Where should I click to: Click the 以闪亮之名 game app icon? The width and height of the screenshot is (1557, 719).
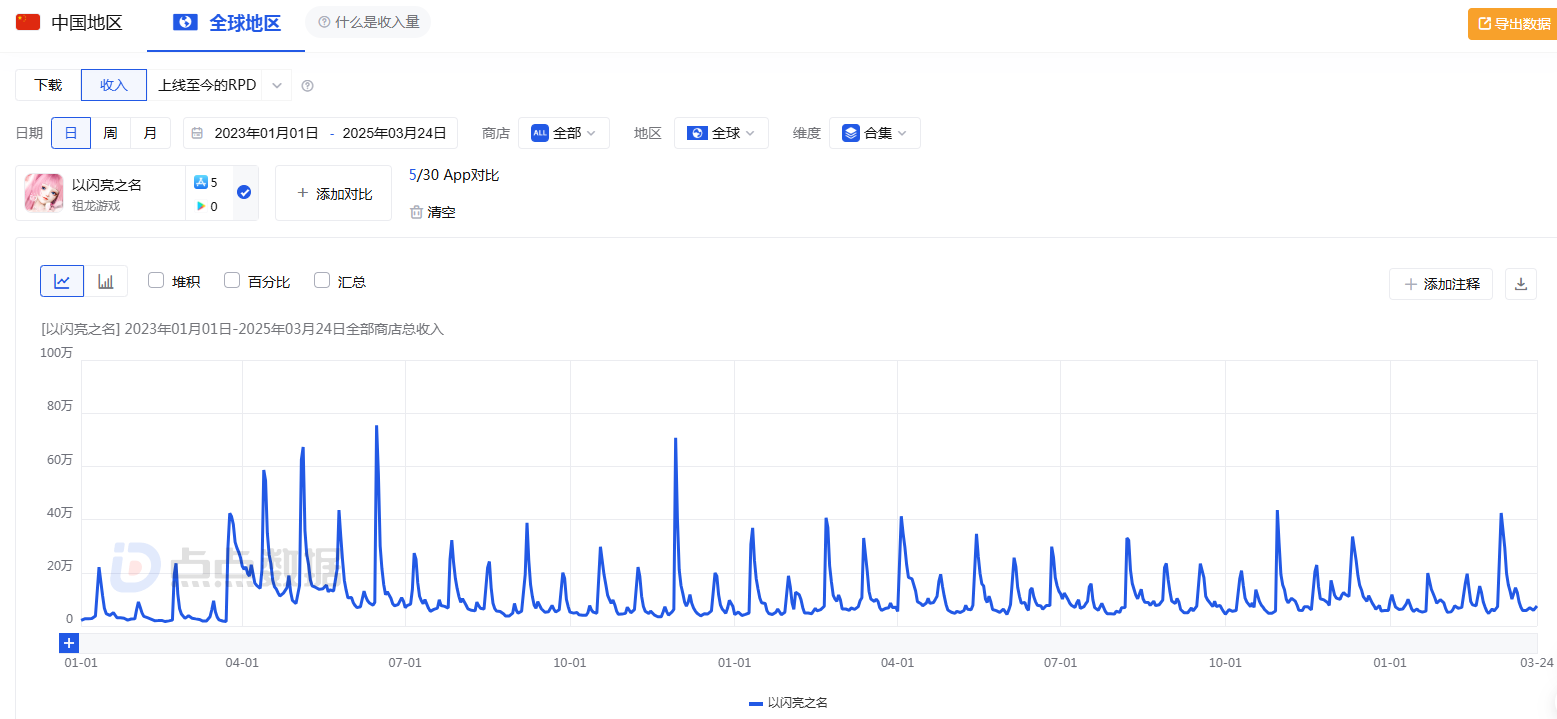pyautogui.click(x=44, y=193)
